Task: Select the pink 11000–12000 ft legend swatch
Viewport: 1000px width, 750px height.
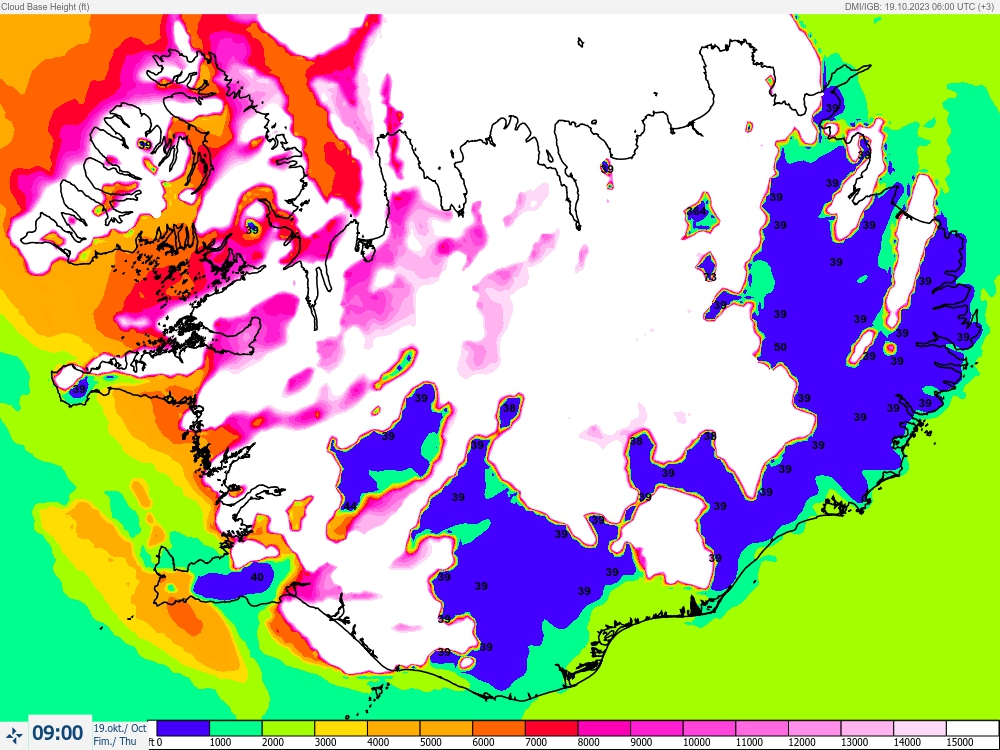Action: click(761, 728)
